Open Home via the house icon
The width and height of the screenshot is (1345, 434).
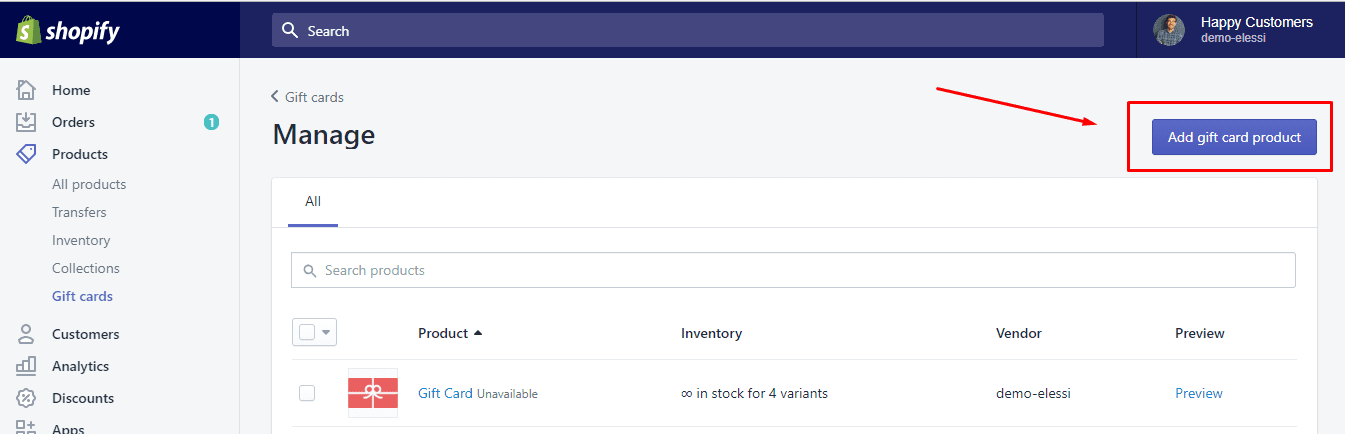click(x=27, y=90)
